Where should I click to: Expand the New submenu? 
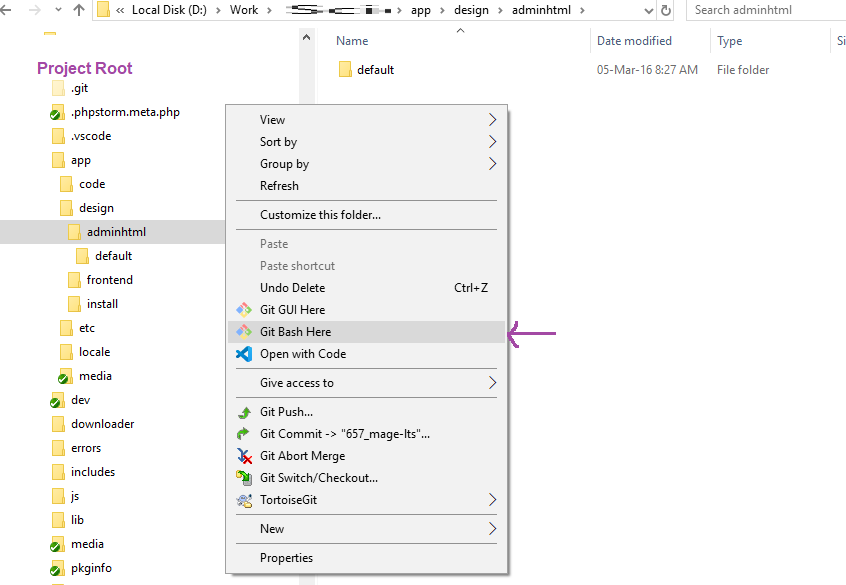(x=492, y=529)
